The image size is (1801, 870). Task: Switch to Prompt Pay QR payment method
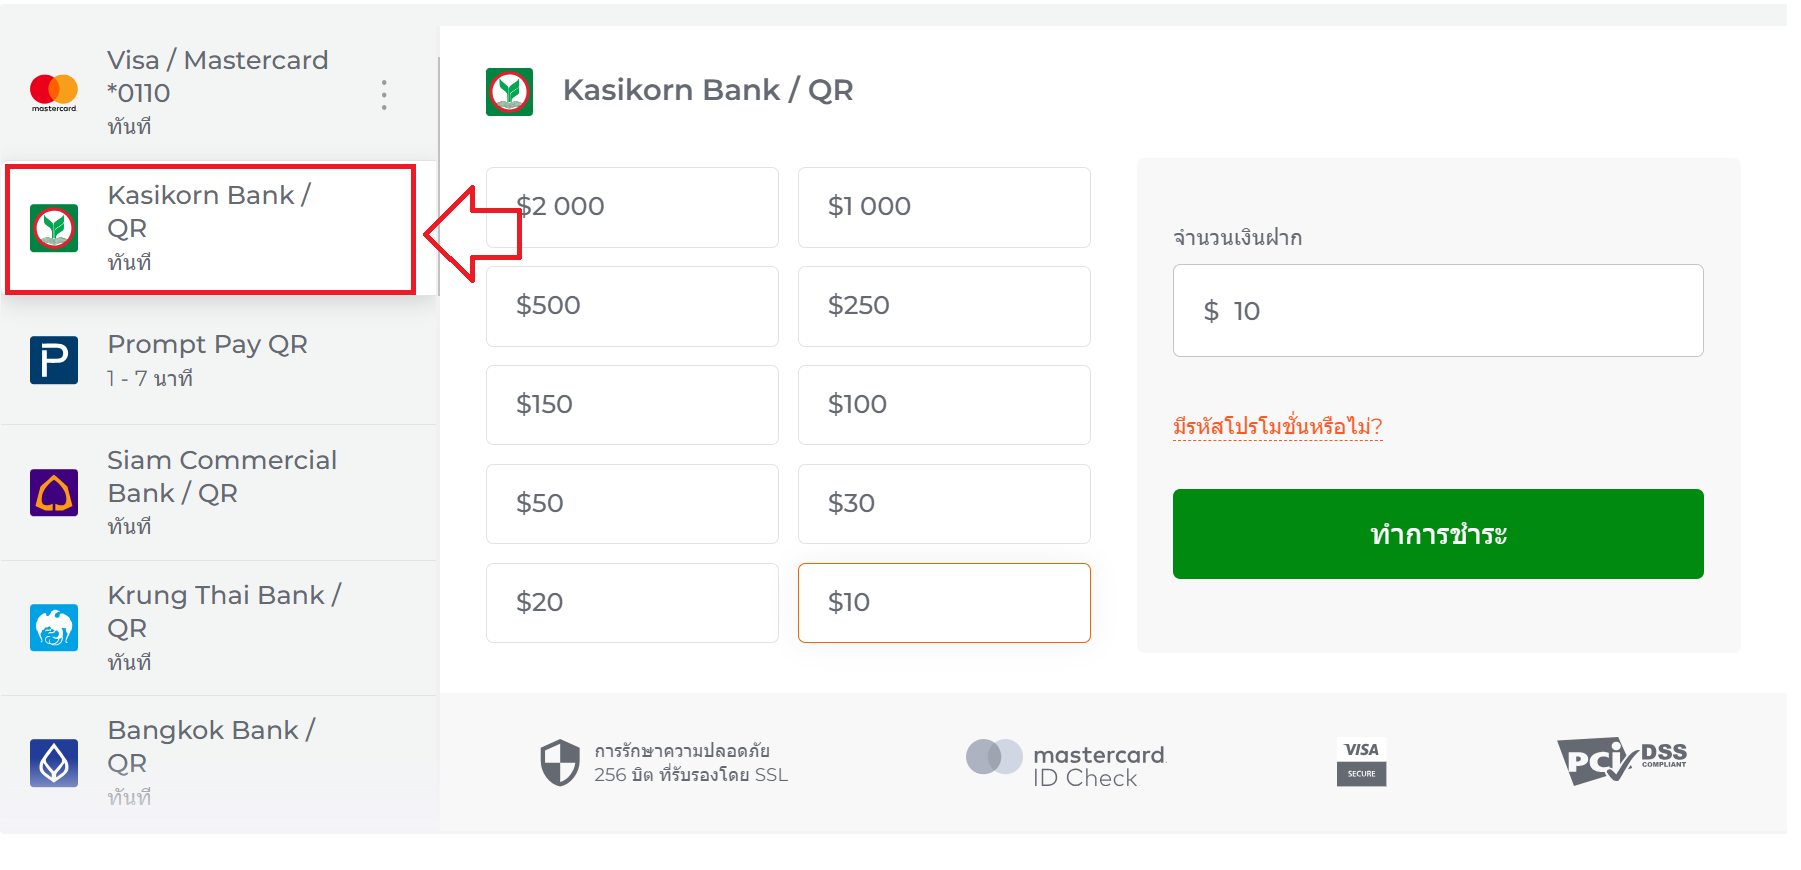point(220,360)
